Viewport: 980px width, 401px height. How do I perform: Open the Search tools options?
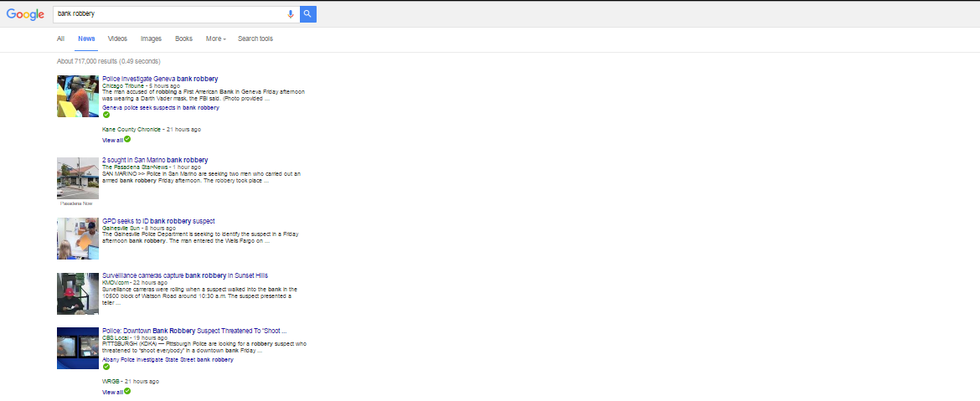pyautogui.click(x=255, y=39)
